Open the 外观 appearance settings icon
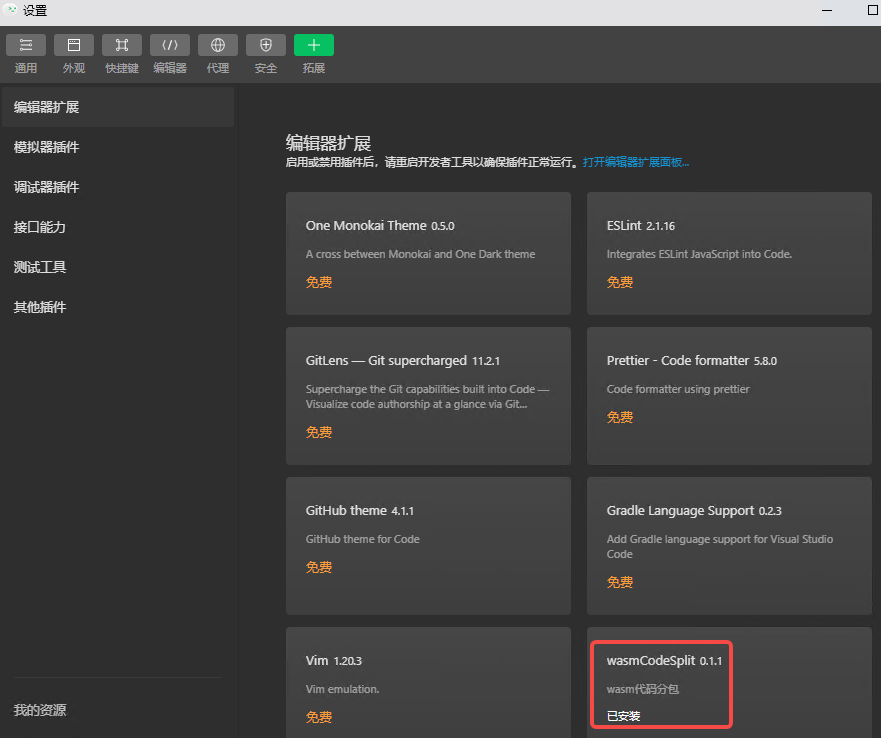This screenshot has width=881, height=738. 74,45
